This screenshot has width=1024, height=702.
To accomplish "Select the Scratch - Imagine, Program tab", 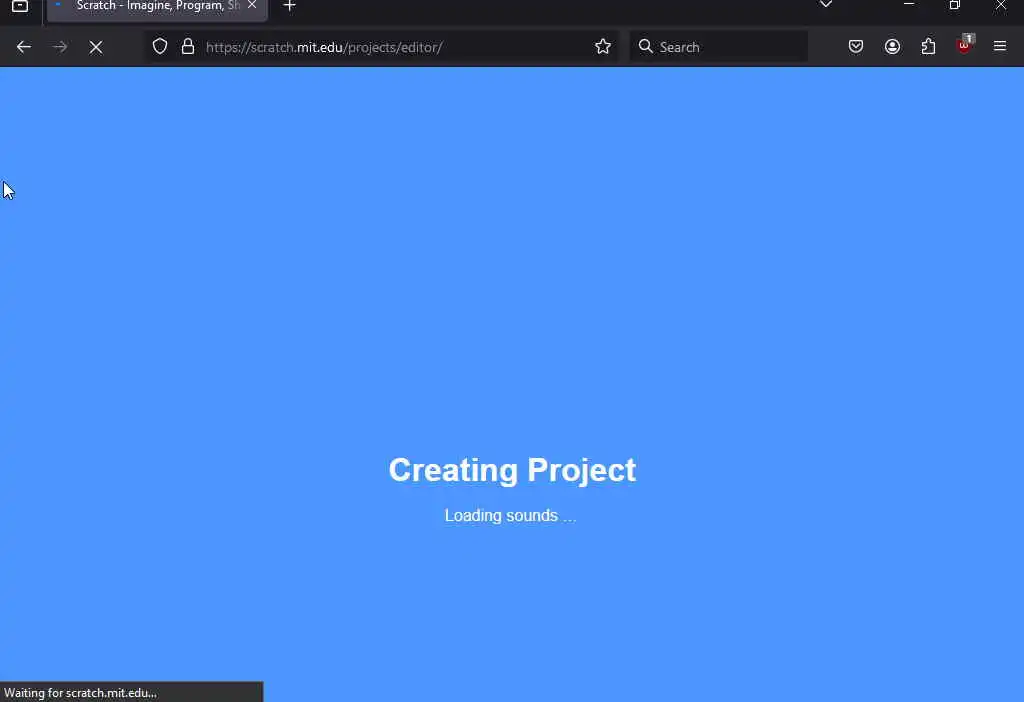I will pos(157,8).
